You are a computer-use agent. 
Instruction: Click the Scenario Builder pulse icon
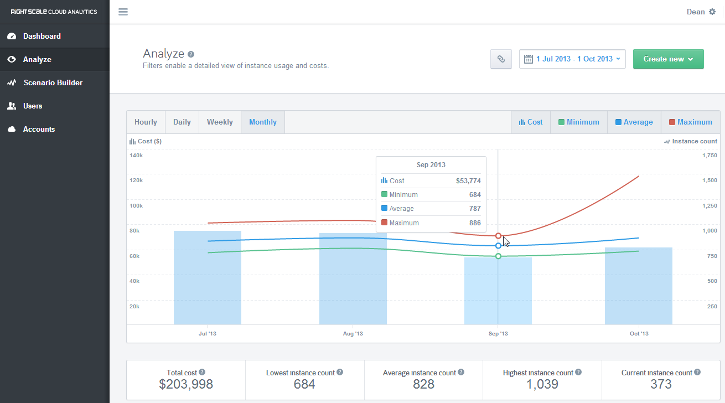(12, 83)
